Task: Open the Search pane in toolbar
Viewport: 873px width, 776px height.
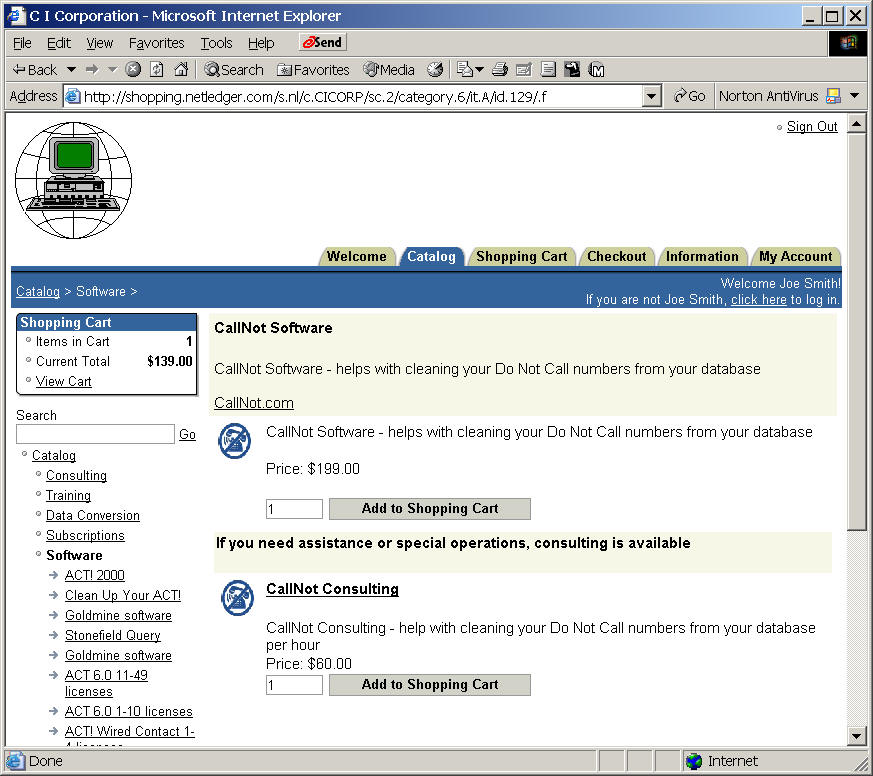Action: click(x=234, y=70)
